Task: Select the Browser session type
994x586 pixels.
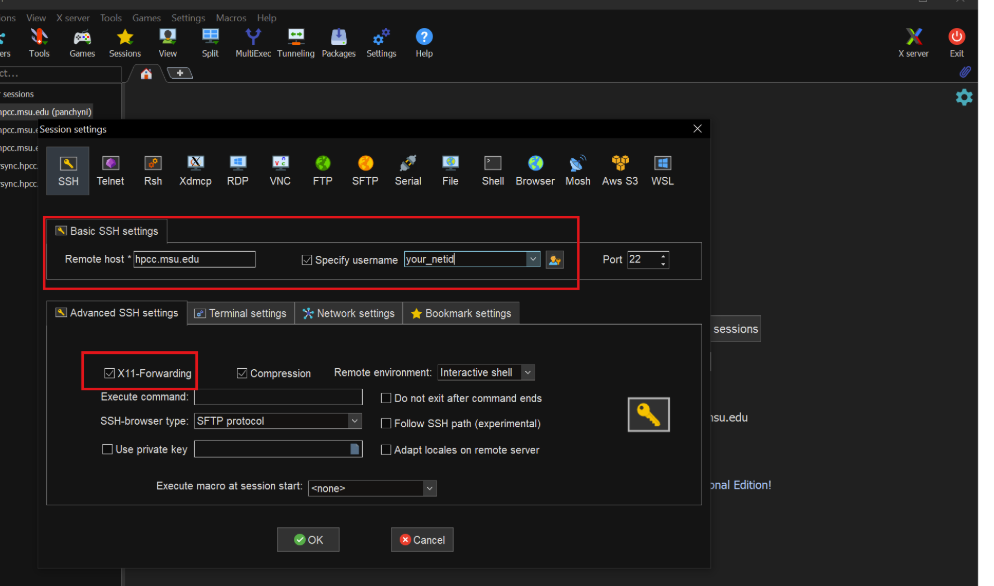Action: (535, 171)
